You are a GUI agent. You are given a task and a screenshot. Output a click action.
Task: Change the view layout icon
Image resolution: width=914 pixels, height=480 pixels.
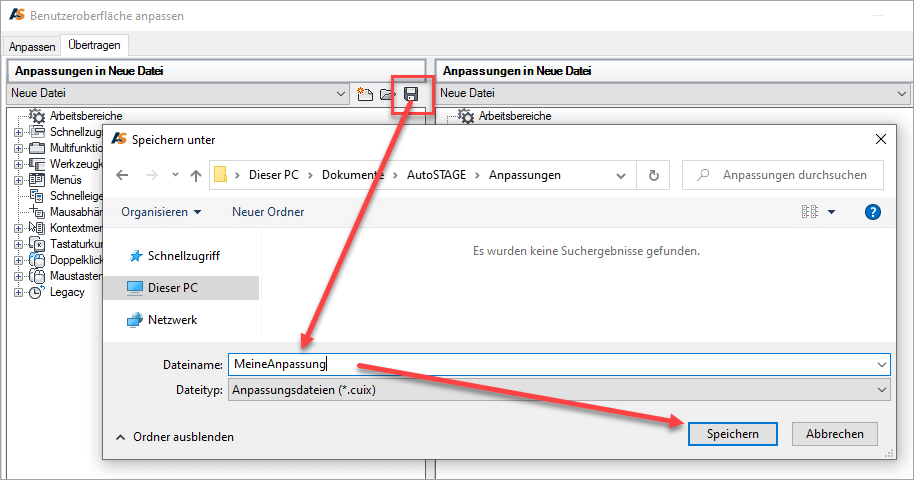pyautogui.click(x=810, y=212)
